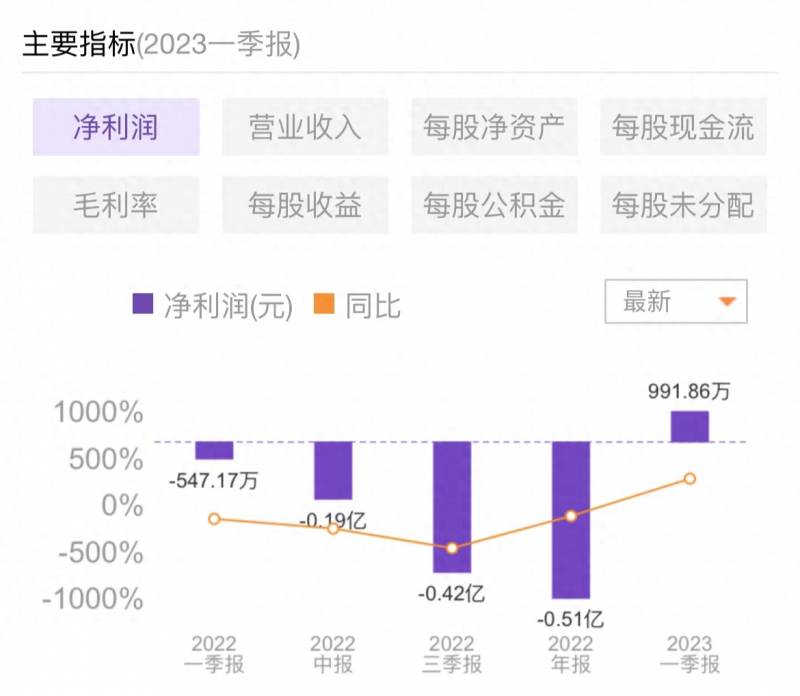Click the 同比 point for 2022 一季报

click(214, 519)
